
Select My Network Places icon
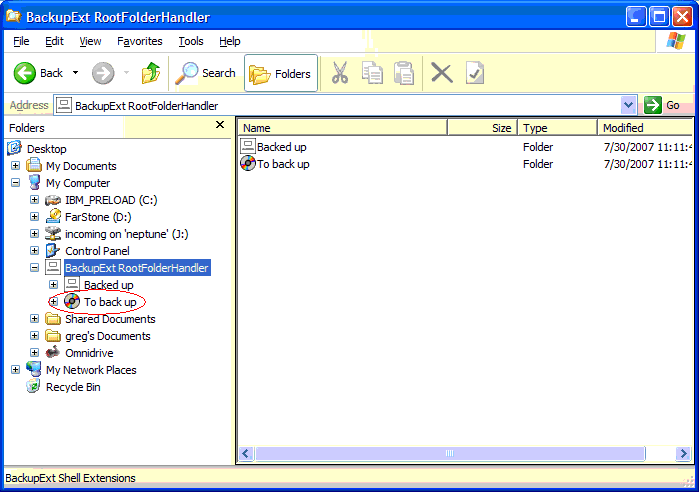click(34, 369)
